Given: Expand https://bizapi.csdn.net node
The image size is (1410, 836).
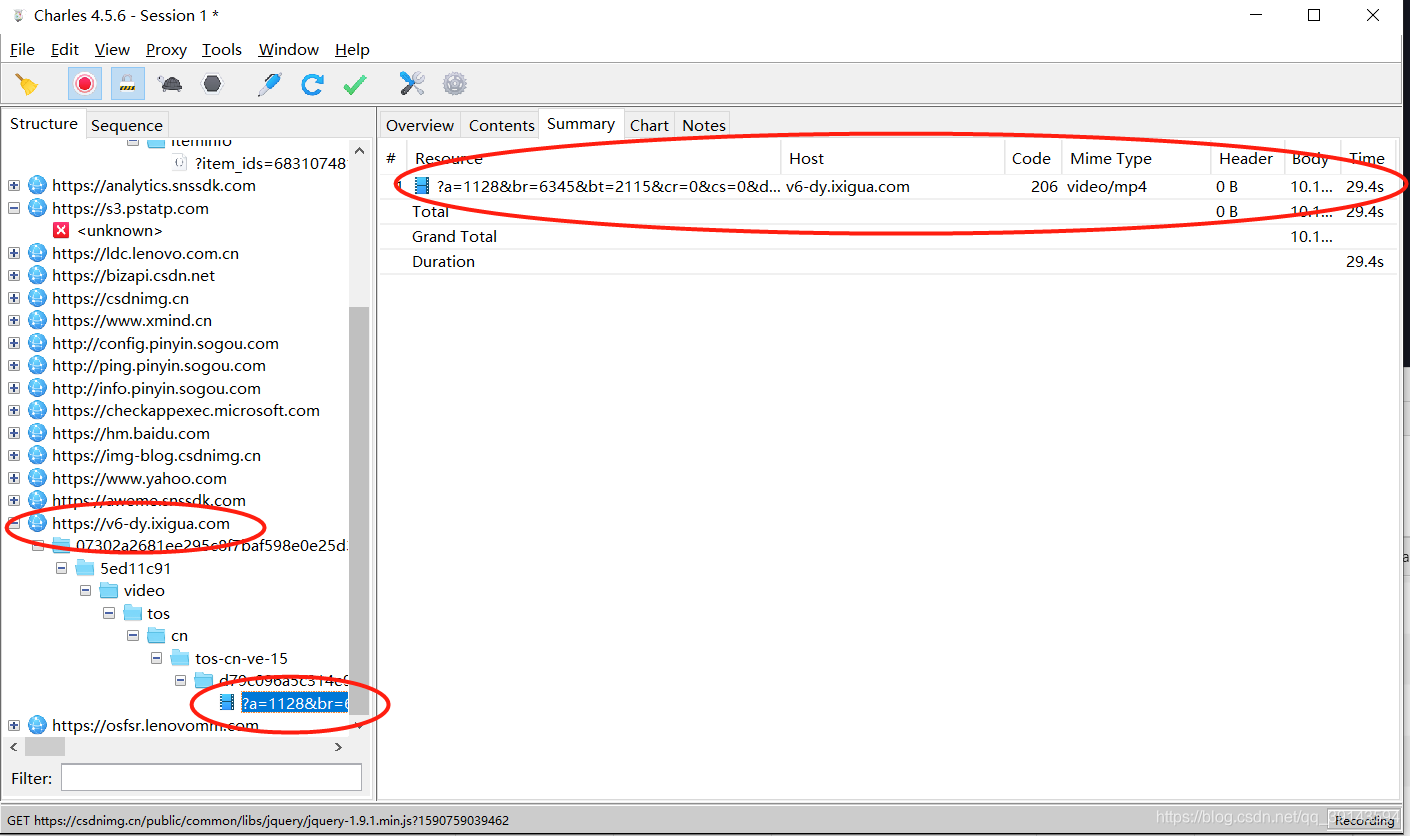Looking at the screenshot, I should (14, 276).
